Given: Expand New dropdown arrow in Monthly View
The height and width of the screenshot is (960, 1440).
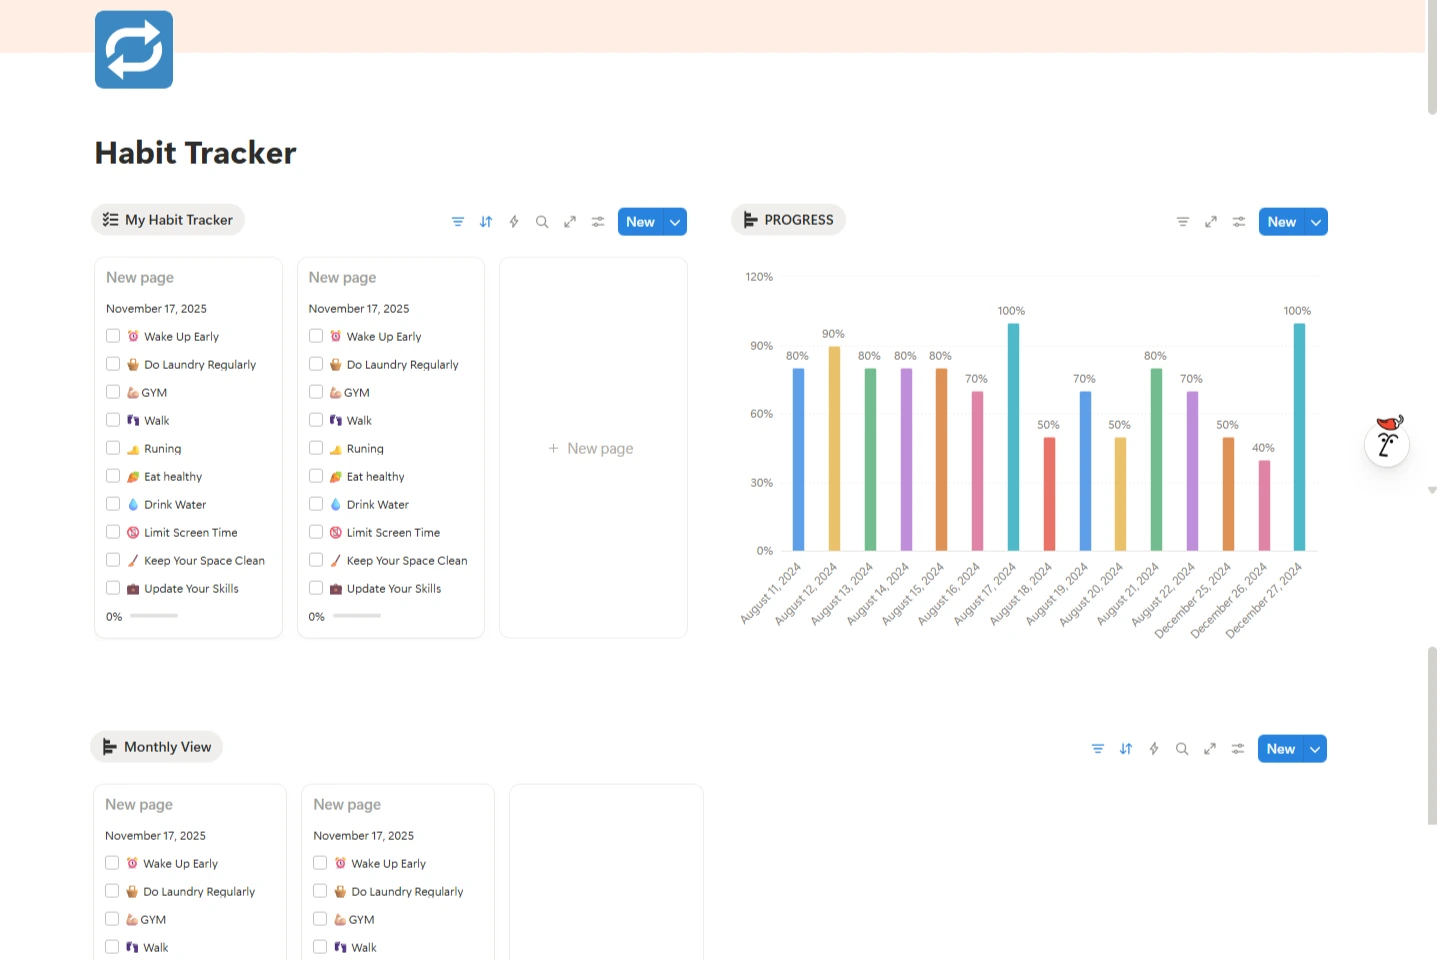Looking at the screenshot, I should tap(1315, 749).
